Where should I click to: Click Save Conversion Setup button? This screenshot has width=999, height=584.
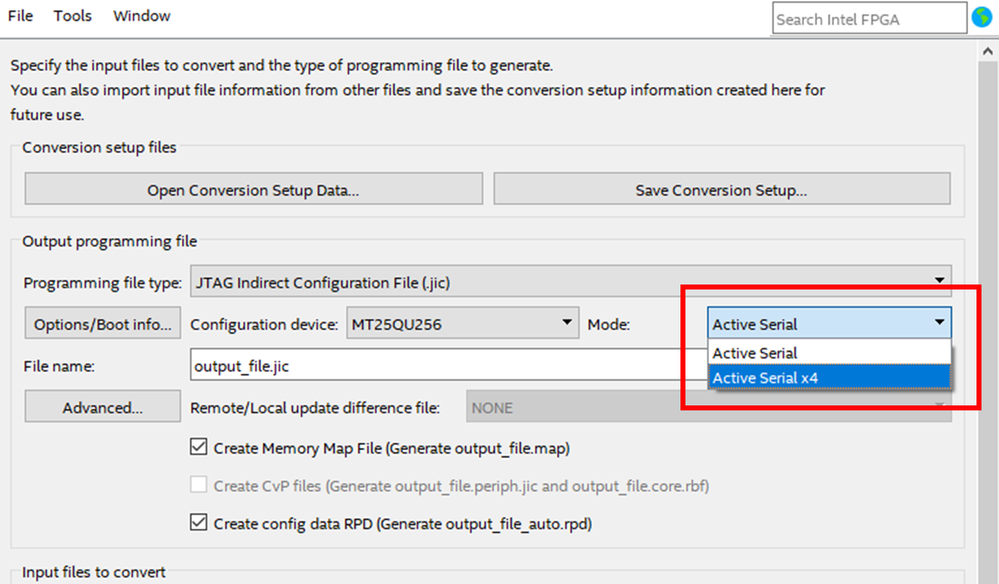[x=721, y=190]
